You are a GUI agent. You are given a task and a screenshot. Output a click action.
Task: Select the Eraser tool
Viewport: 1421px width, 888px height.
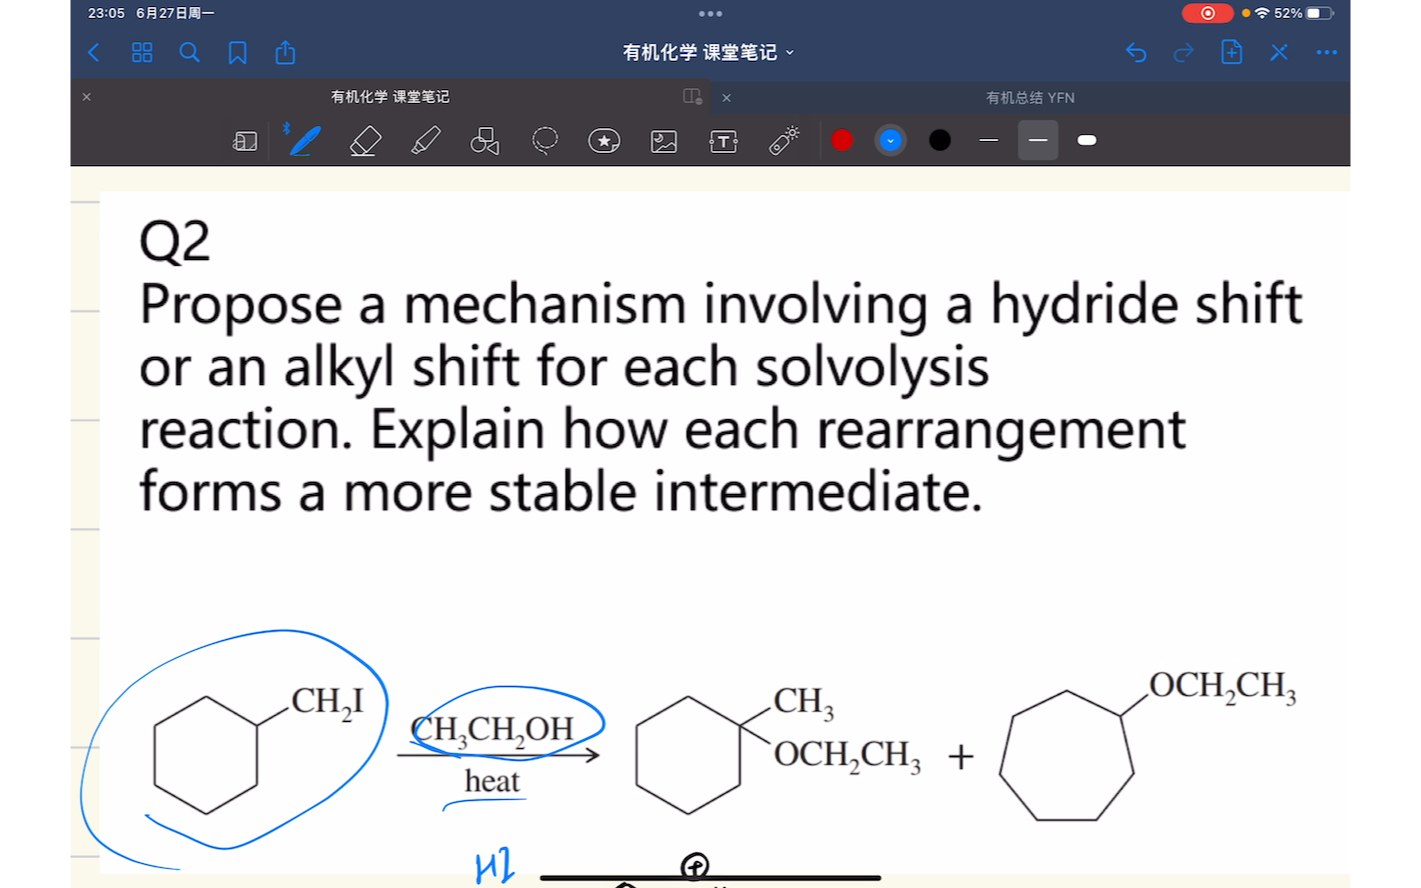pos(365,141)
